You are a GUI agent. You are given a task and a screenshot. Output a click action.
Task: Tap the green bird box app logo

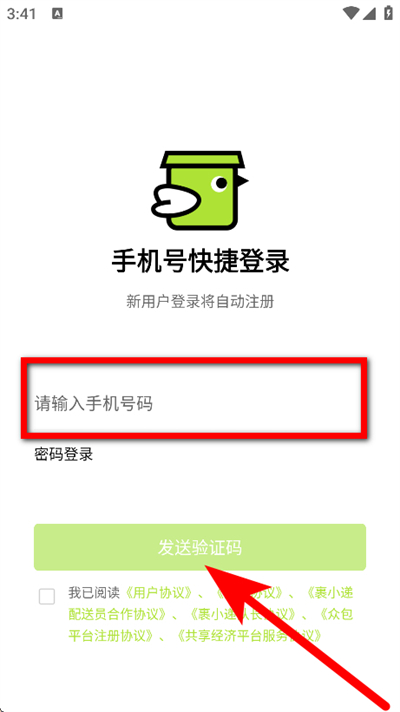pyautogui.click(x=200, y=191)
